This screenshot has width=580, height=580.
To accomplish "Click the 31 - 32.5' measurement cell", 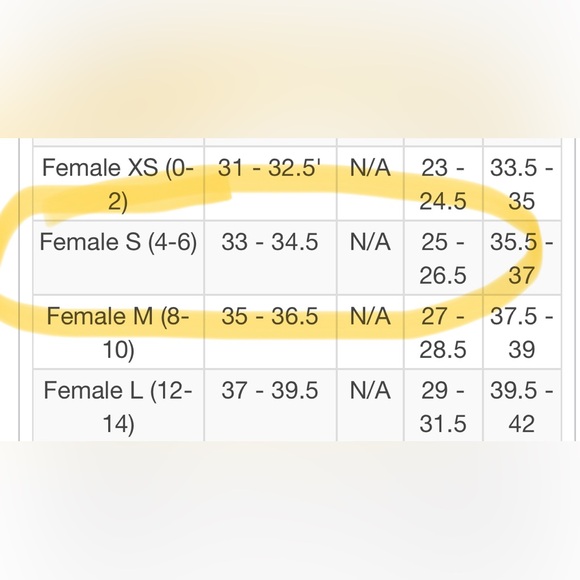I will coord(270,184).
